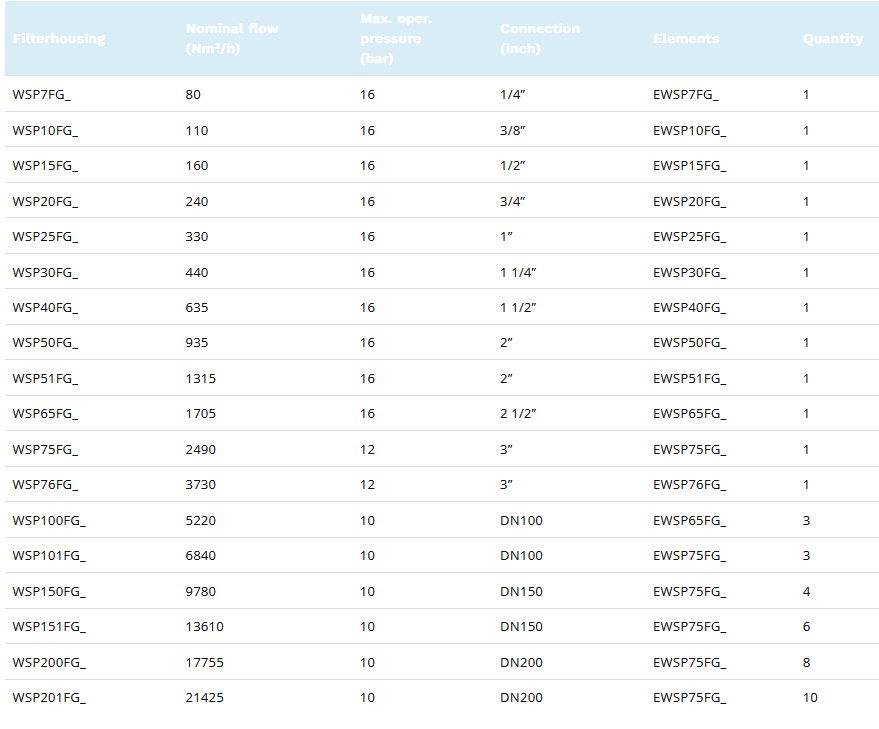This screenshot has height=729, width=879.
Task: Click the Filterhousing column header
Action: pyautogui.click(x=59, y=39)
